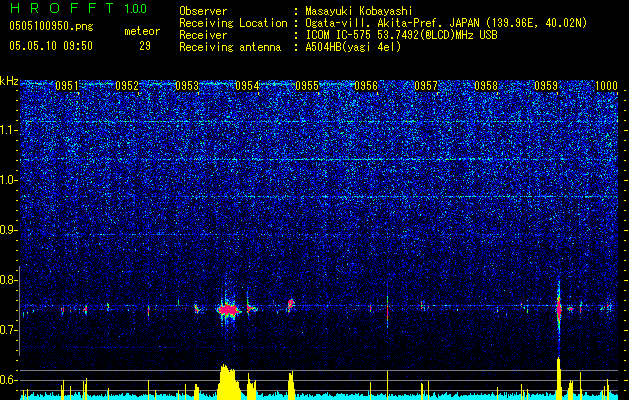Click the 0.9 frequency axis label
The height and width of the screenshot is (400, 629).
click(x=9, y=230)
